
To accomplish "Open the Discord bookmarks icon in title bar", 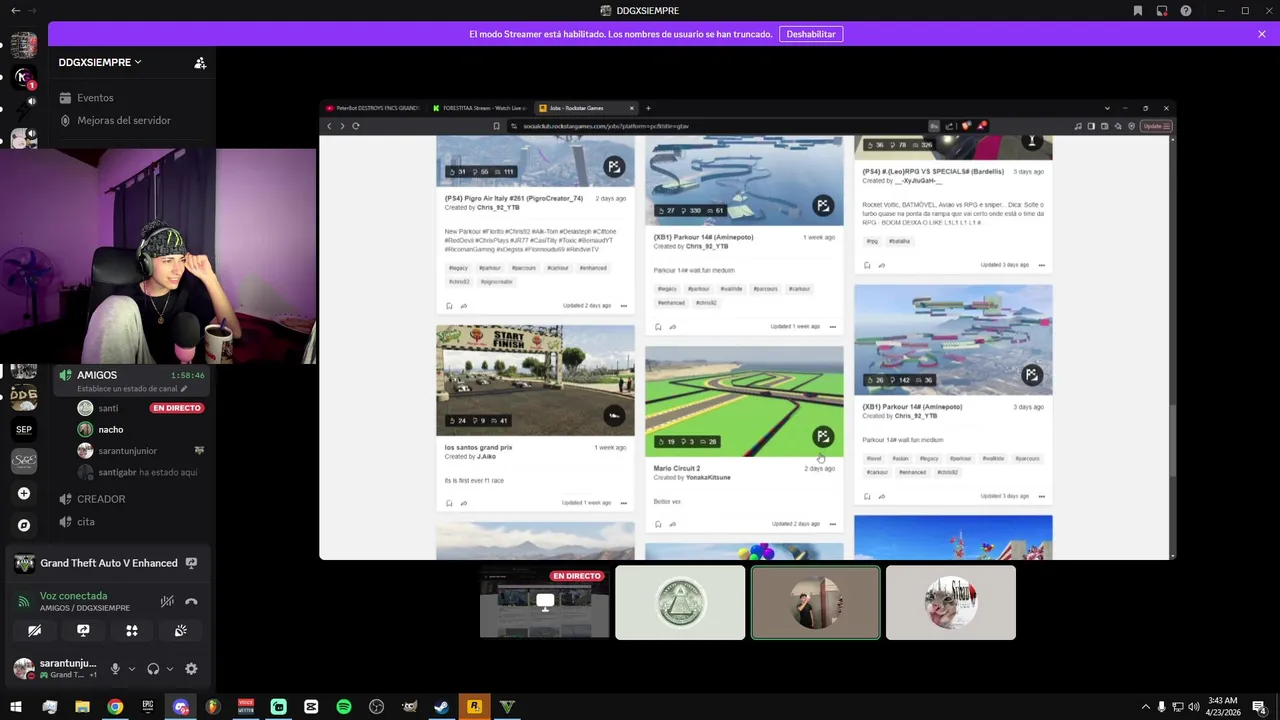I will click(x=1138, y=11).
